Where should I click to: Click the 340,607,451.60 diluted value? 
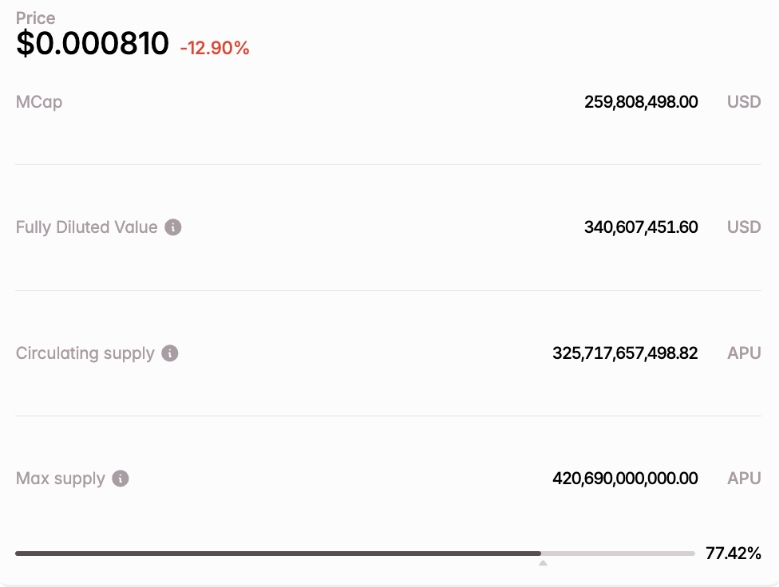pos(641,227)
